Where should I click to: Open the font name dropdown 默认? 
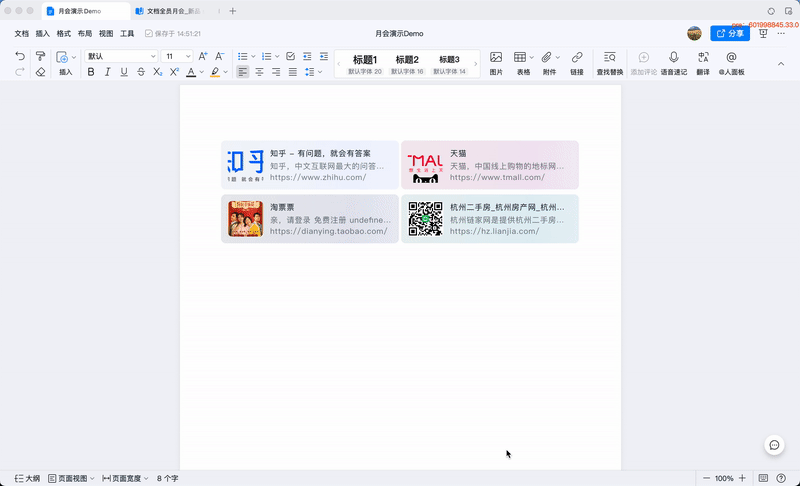point(121,56)
